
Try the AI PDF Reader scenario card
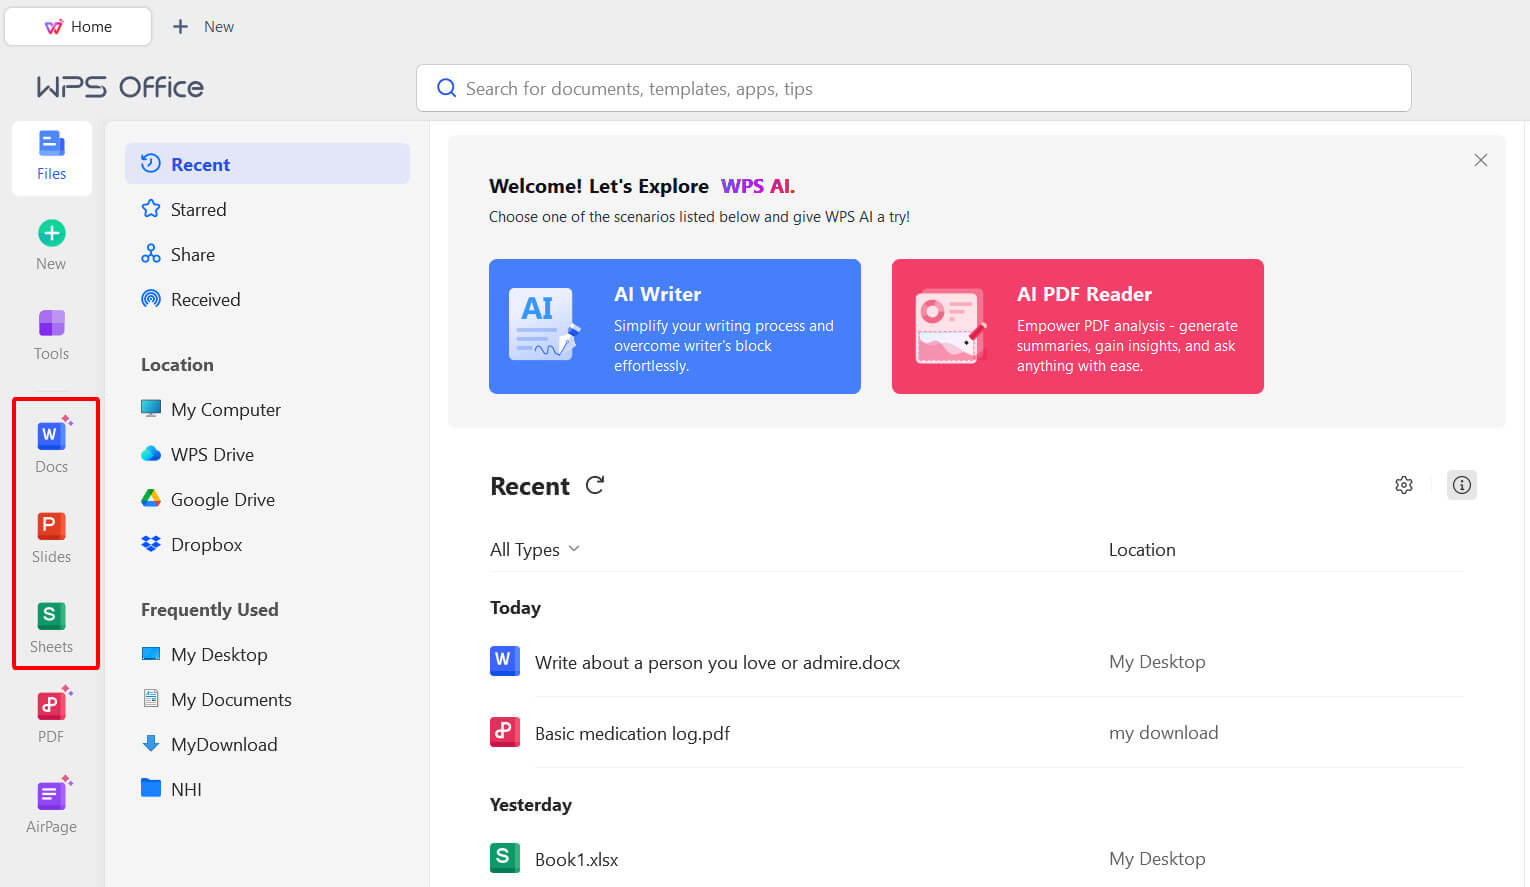[x=1078, y=326]
